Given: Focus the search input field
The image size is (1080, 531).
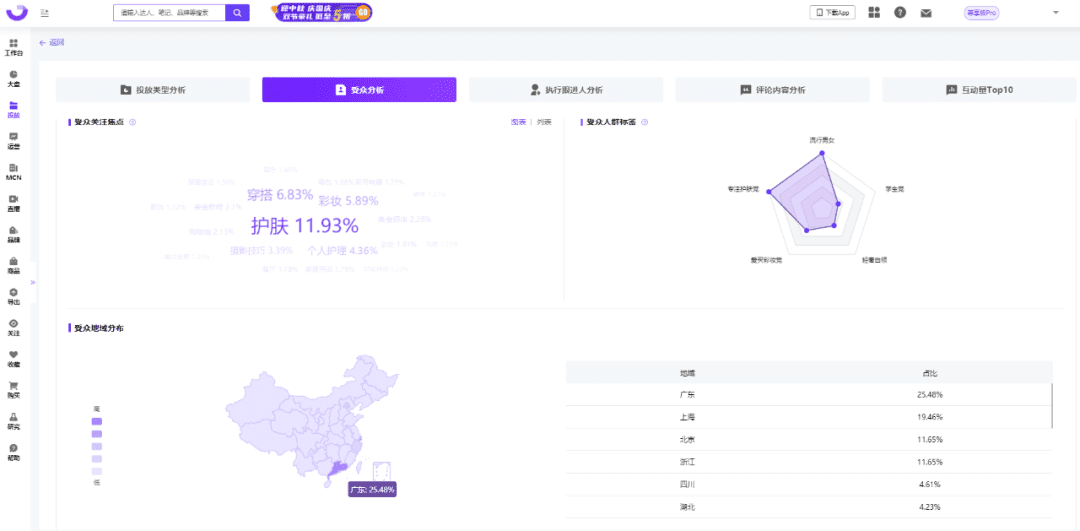Looking at the screenshot, I should pyautogui.click(x=169, y=12).
